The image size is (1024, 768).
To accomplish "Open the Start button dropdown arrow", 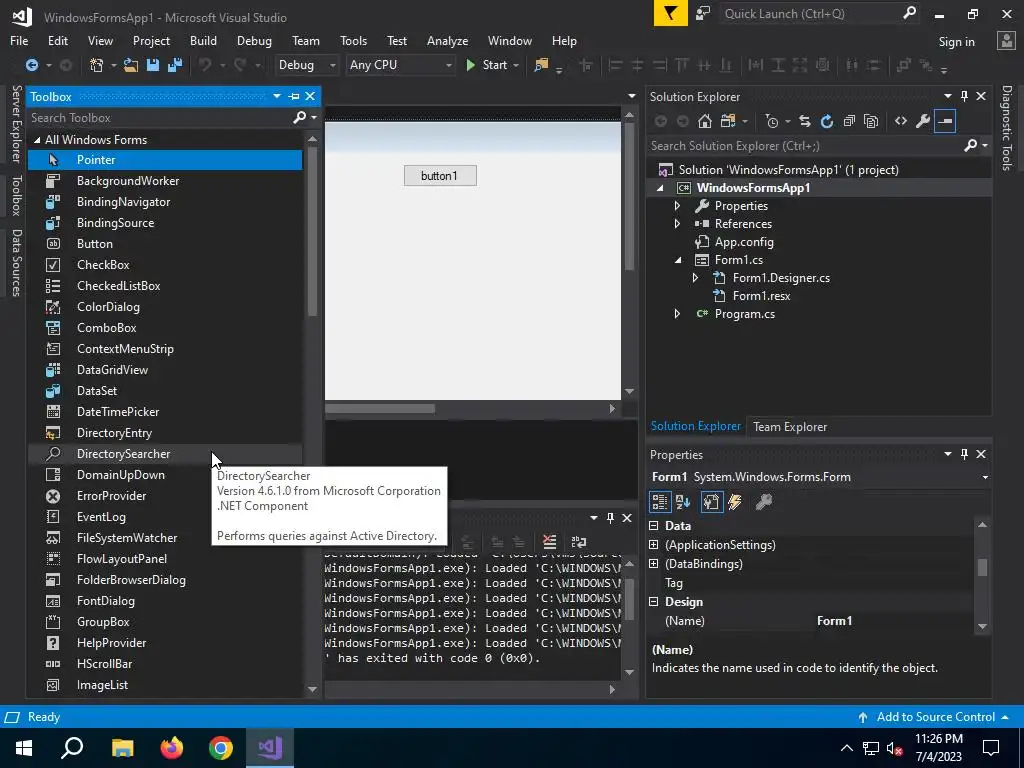I will point(516,65).
